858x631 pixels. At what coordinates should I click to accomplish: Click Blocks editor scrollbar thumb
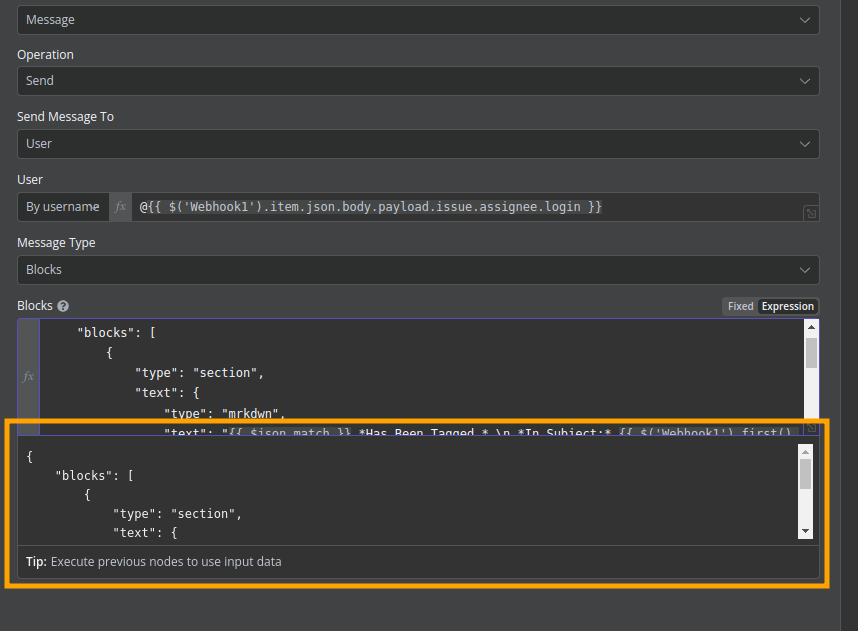(x=811, y=352)
